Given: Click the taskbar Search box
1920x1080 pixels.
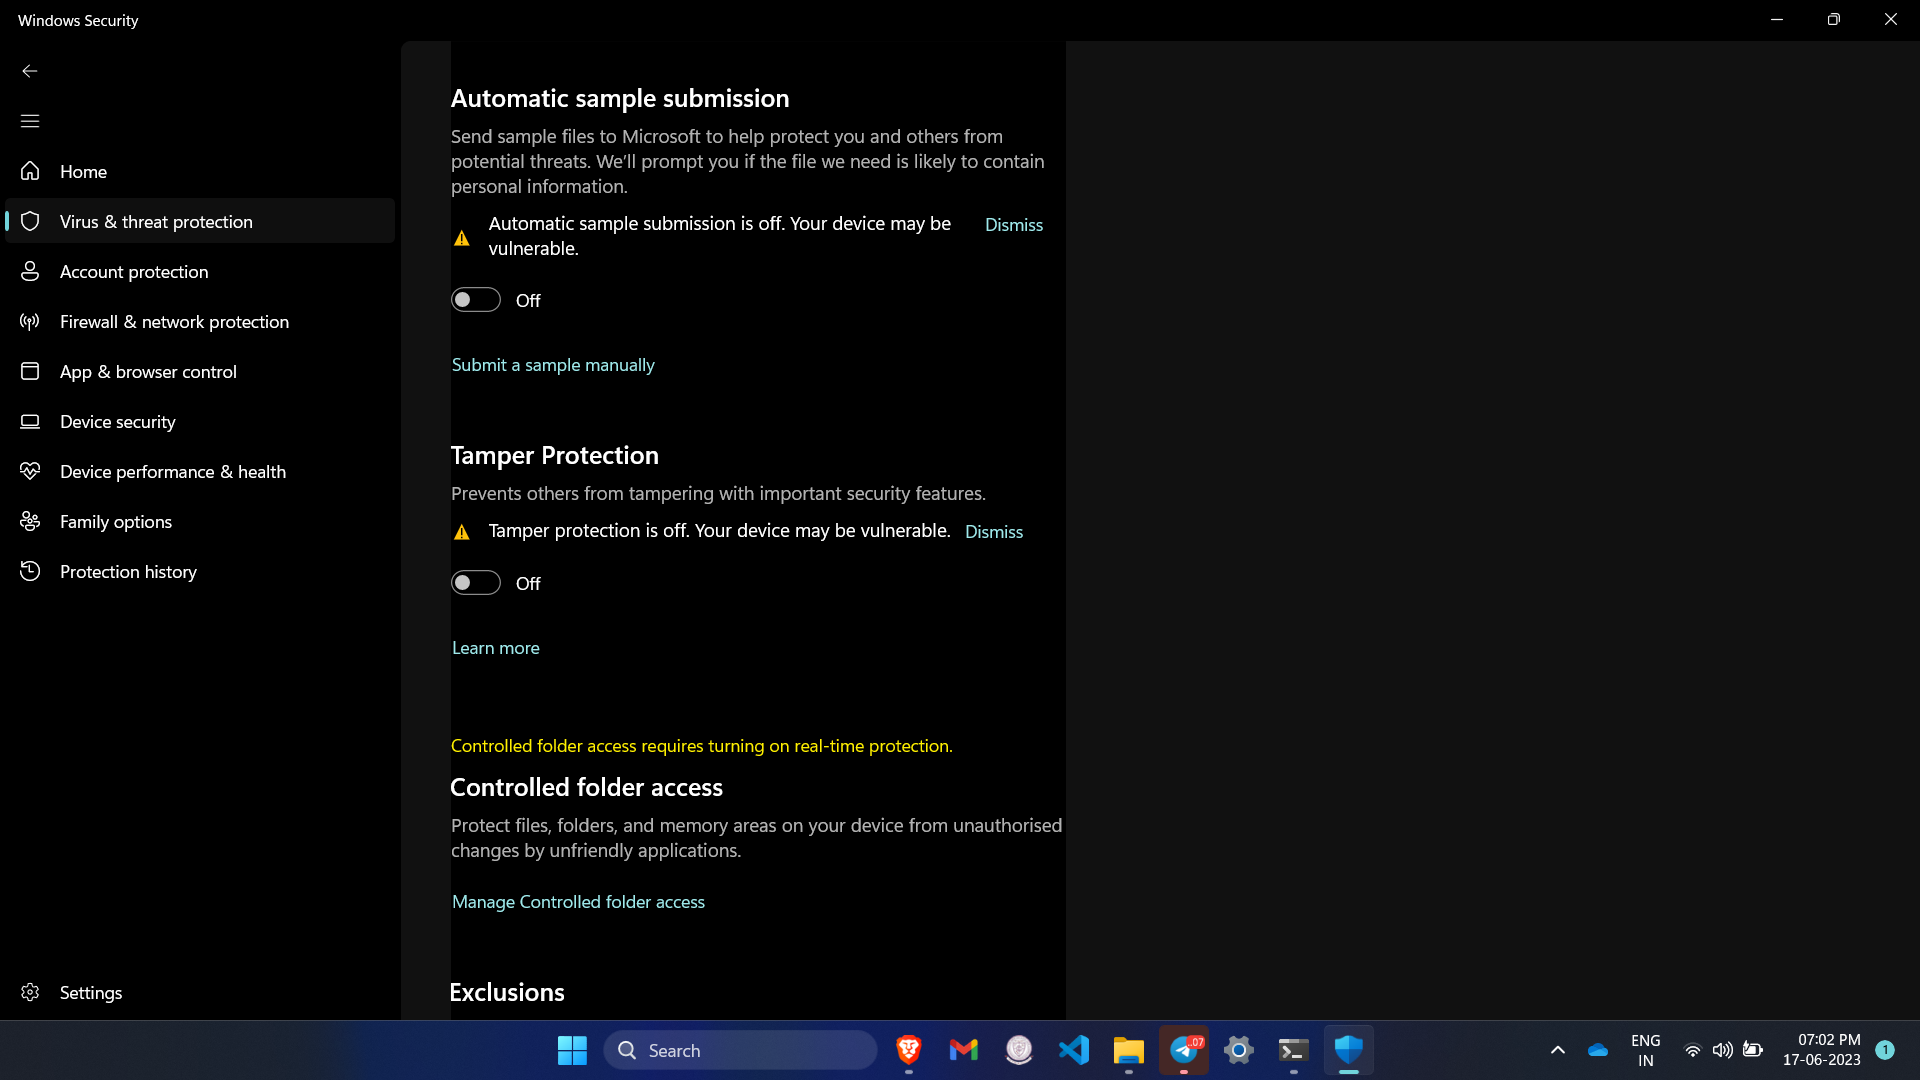Looking at the screenshot, I should coord(740,1050).
